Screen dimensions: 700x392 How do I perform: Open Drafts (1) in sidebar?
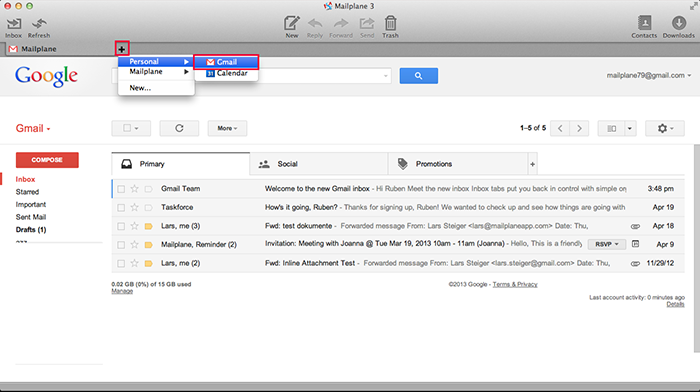pos(31,229)
